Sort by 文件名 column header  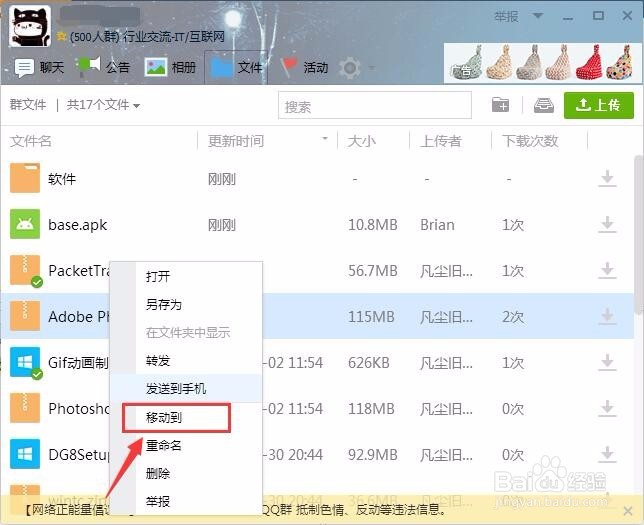coord(30,141)
